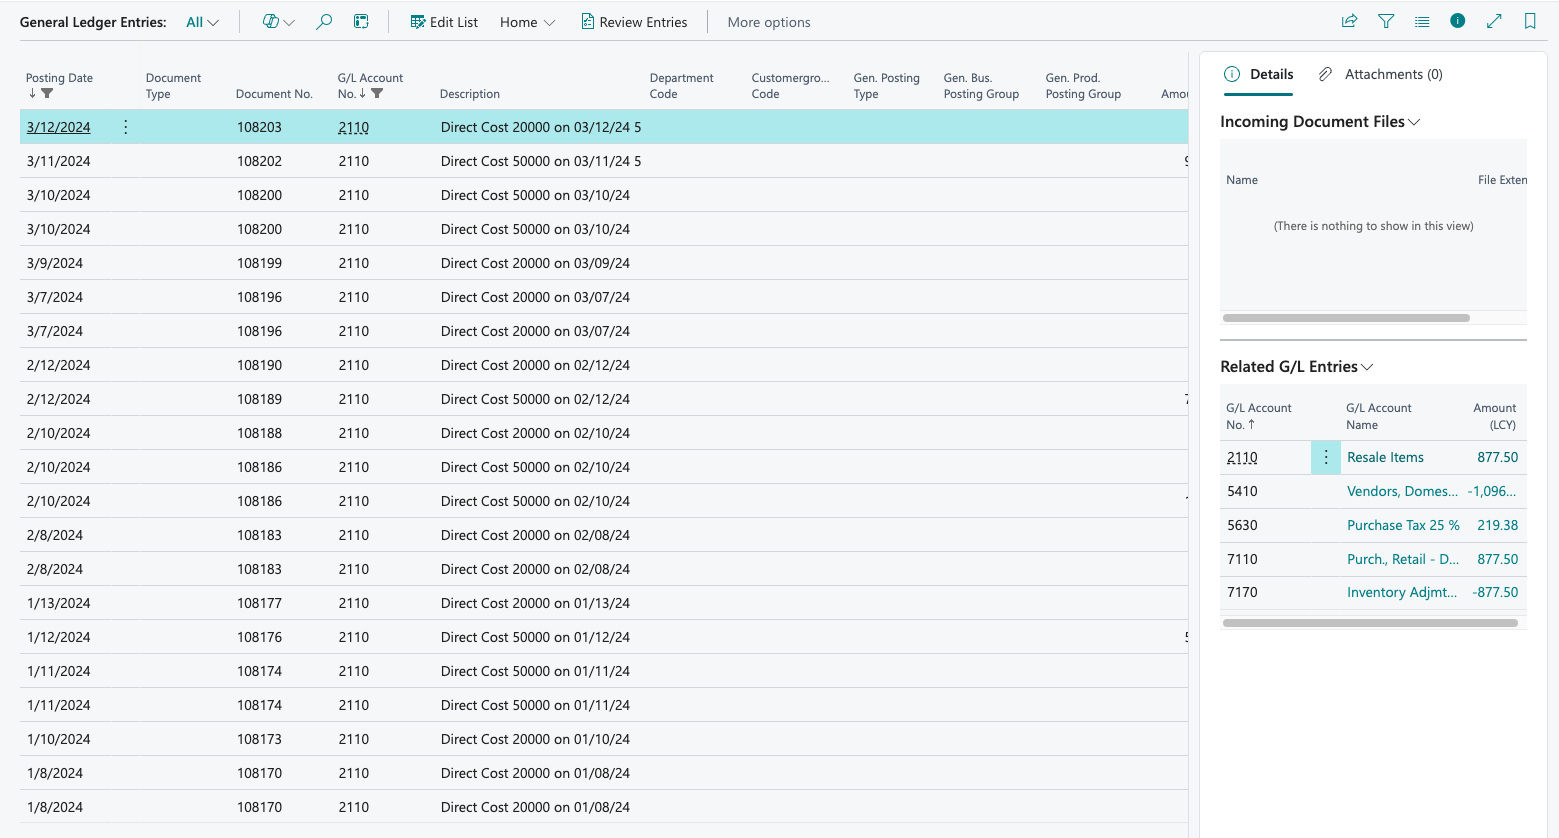Click the analyze mode icon beside the search
This screenshot has height=838, width=1559.
click(361, 22)
